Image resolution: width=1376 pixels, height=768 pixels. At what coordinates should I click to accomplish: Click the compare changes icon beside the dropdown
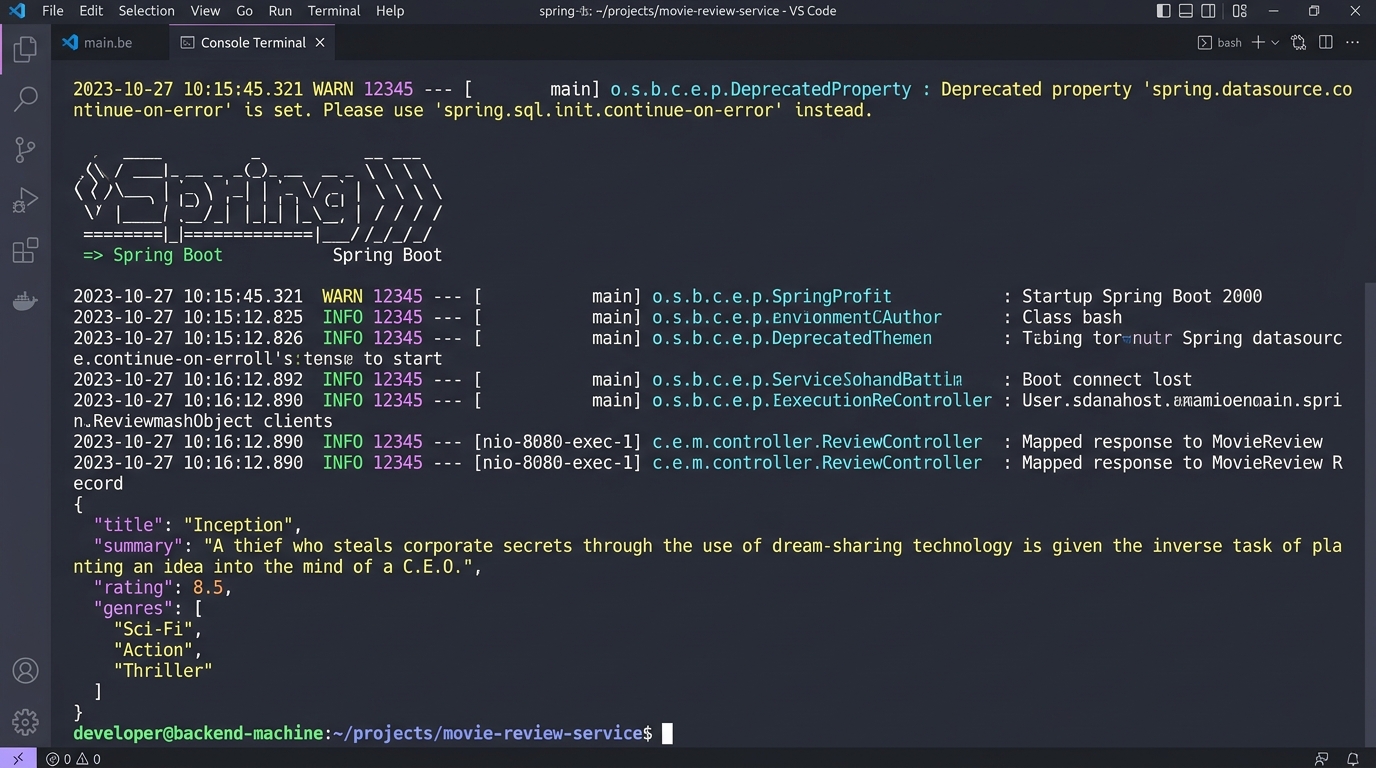(x=1298, y=42)
